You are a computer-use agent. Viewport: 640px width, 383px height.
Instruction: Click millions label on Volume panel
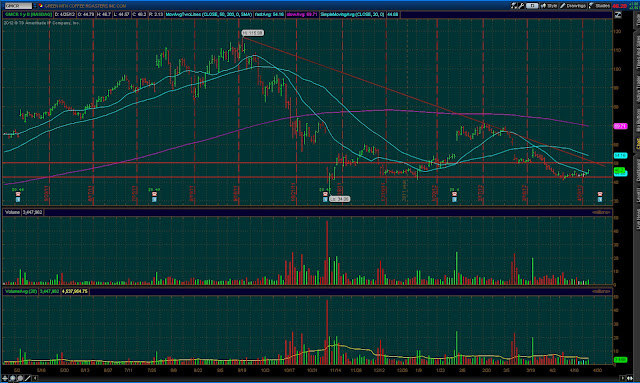pyautogui.click(x=601, y=212)
